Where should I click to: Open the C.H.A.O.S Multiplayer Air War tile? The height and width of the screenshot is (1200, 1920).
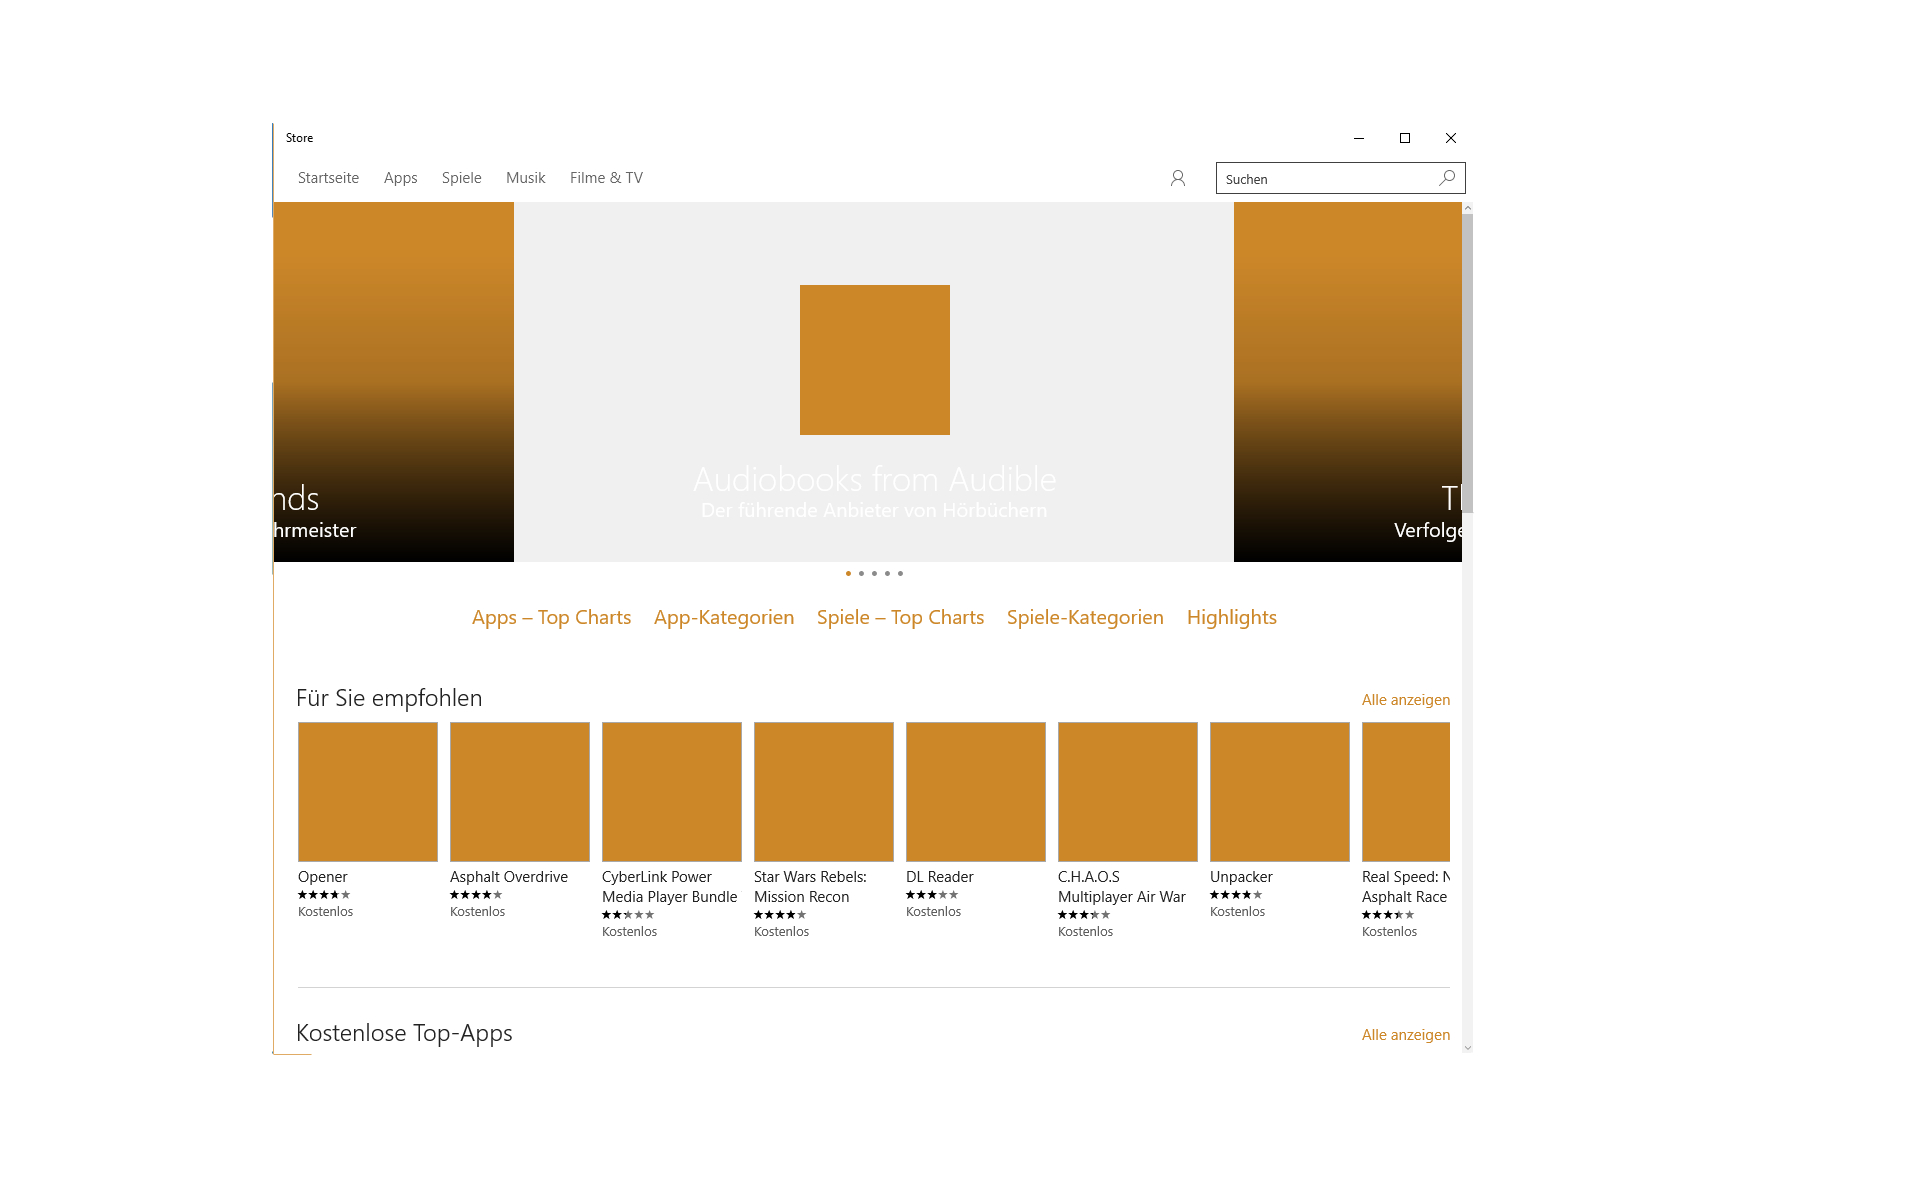tap(1128, 792)
